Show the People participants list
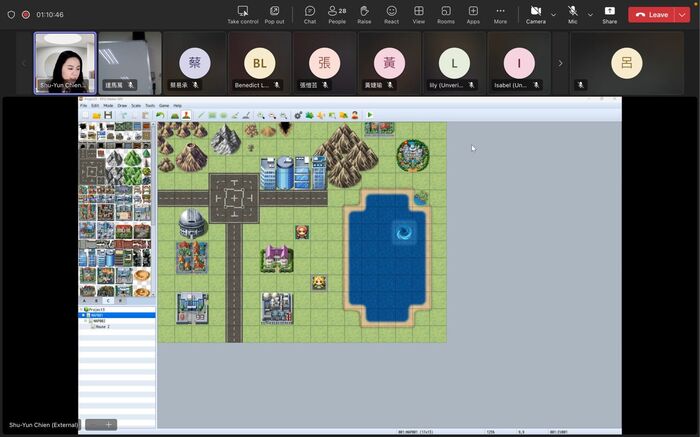Screen dimensions: 700x437 click(337, 15)
